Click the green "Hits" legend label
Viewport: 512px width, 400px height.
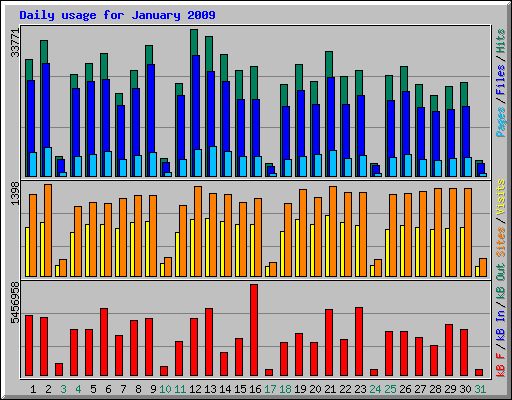[x=500, y=41]
